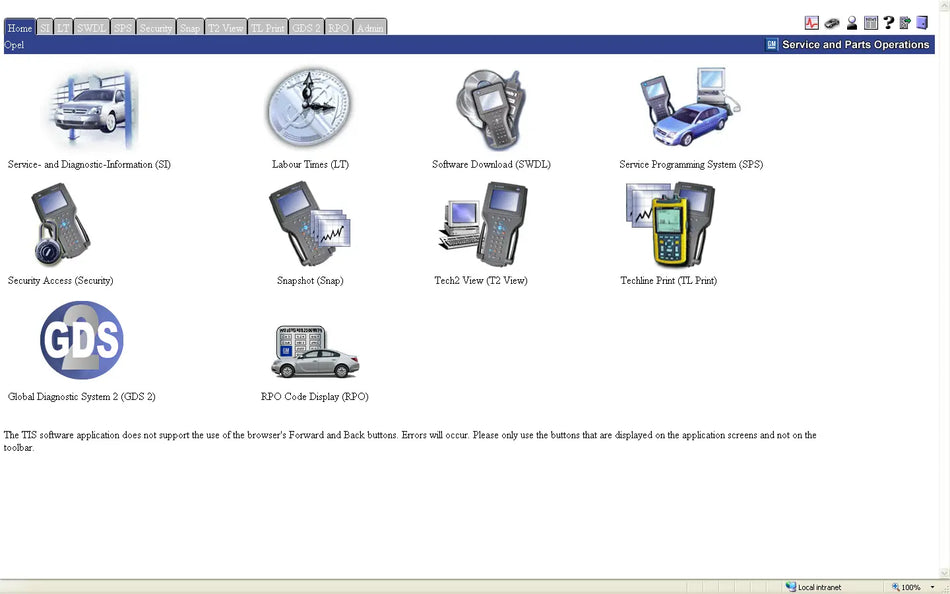Open the Snapshot tool icon
Viewport: 950px width, 594px height.
309,223
